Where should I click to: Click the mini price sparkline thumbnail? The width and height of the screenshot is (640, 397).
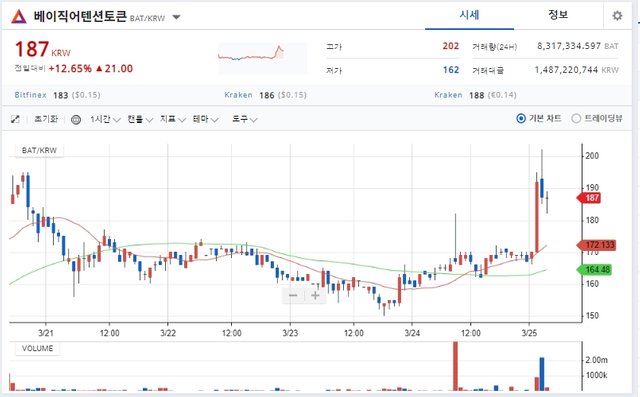(x=262, y=58)
